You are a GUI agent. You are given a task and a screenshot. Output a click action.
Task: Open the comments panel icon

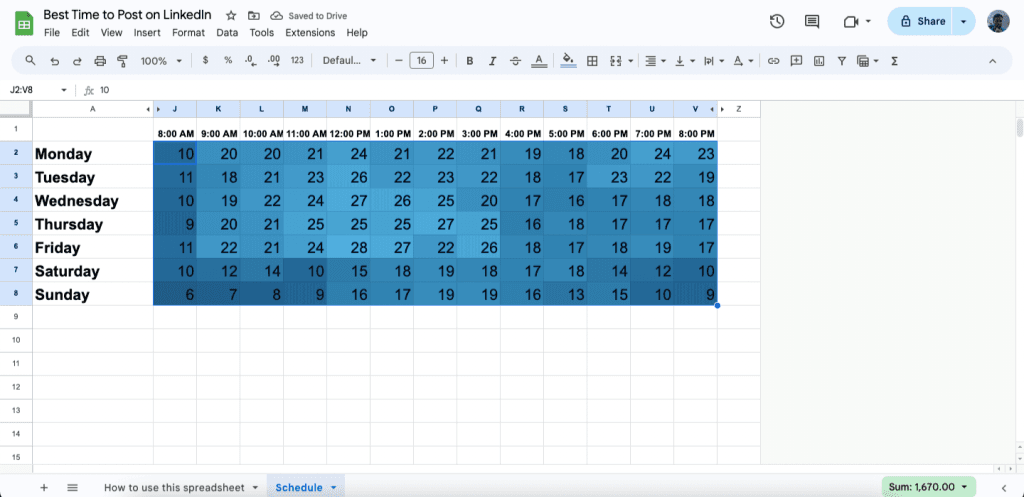pos(812,21)
